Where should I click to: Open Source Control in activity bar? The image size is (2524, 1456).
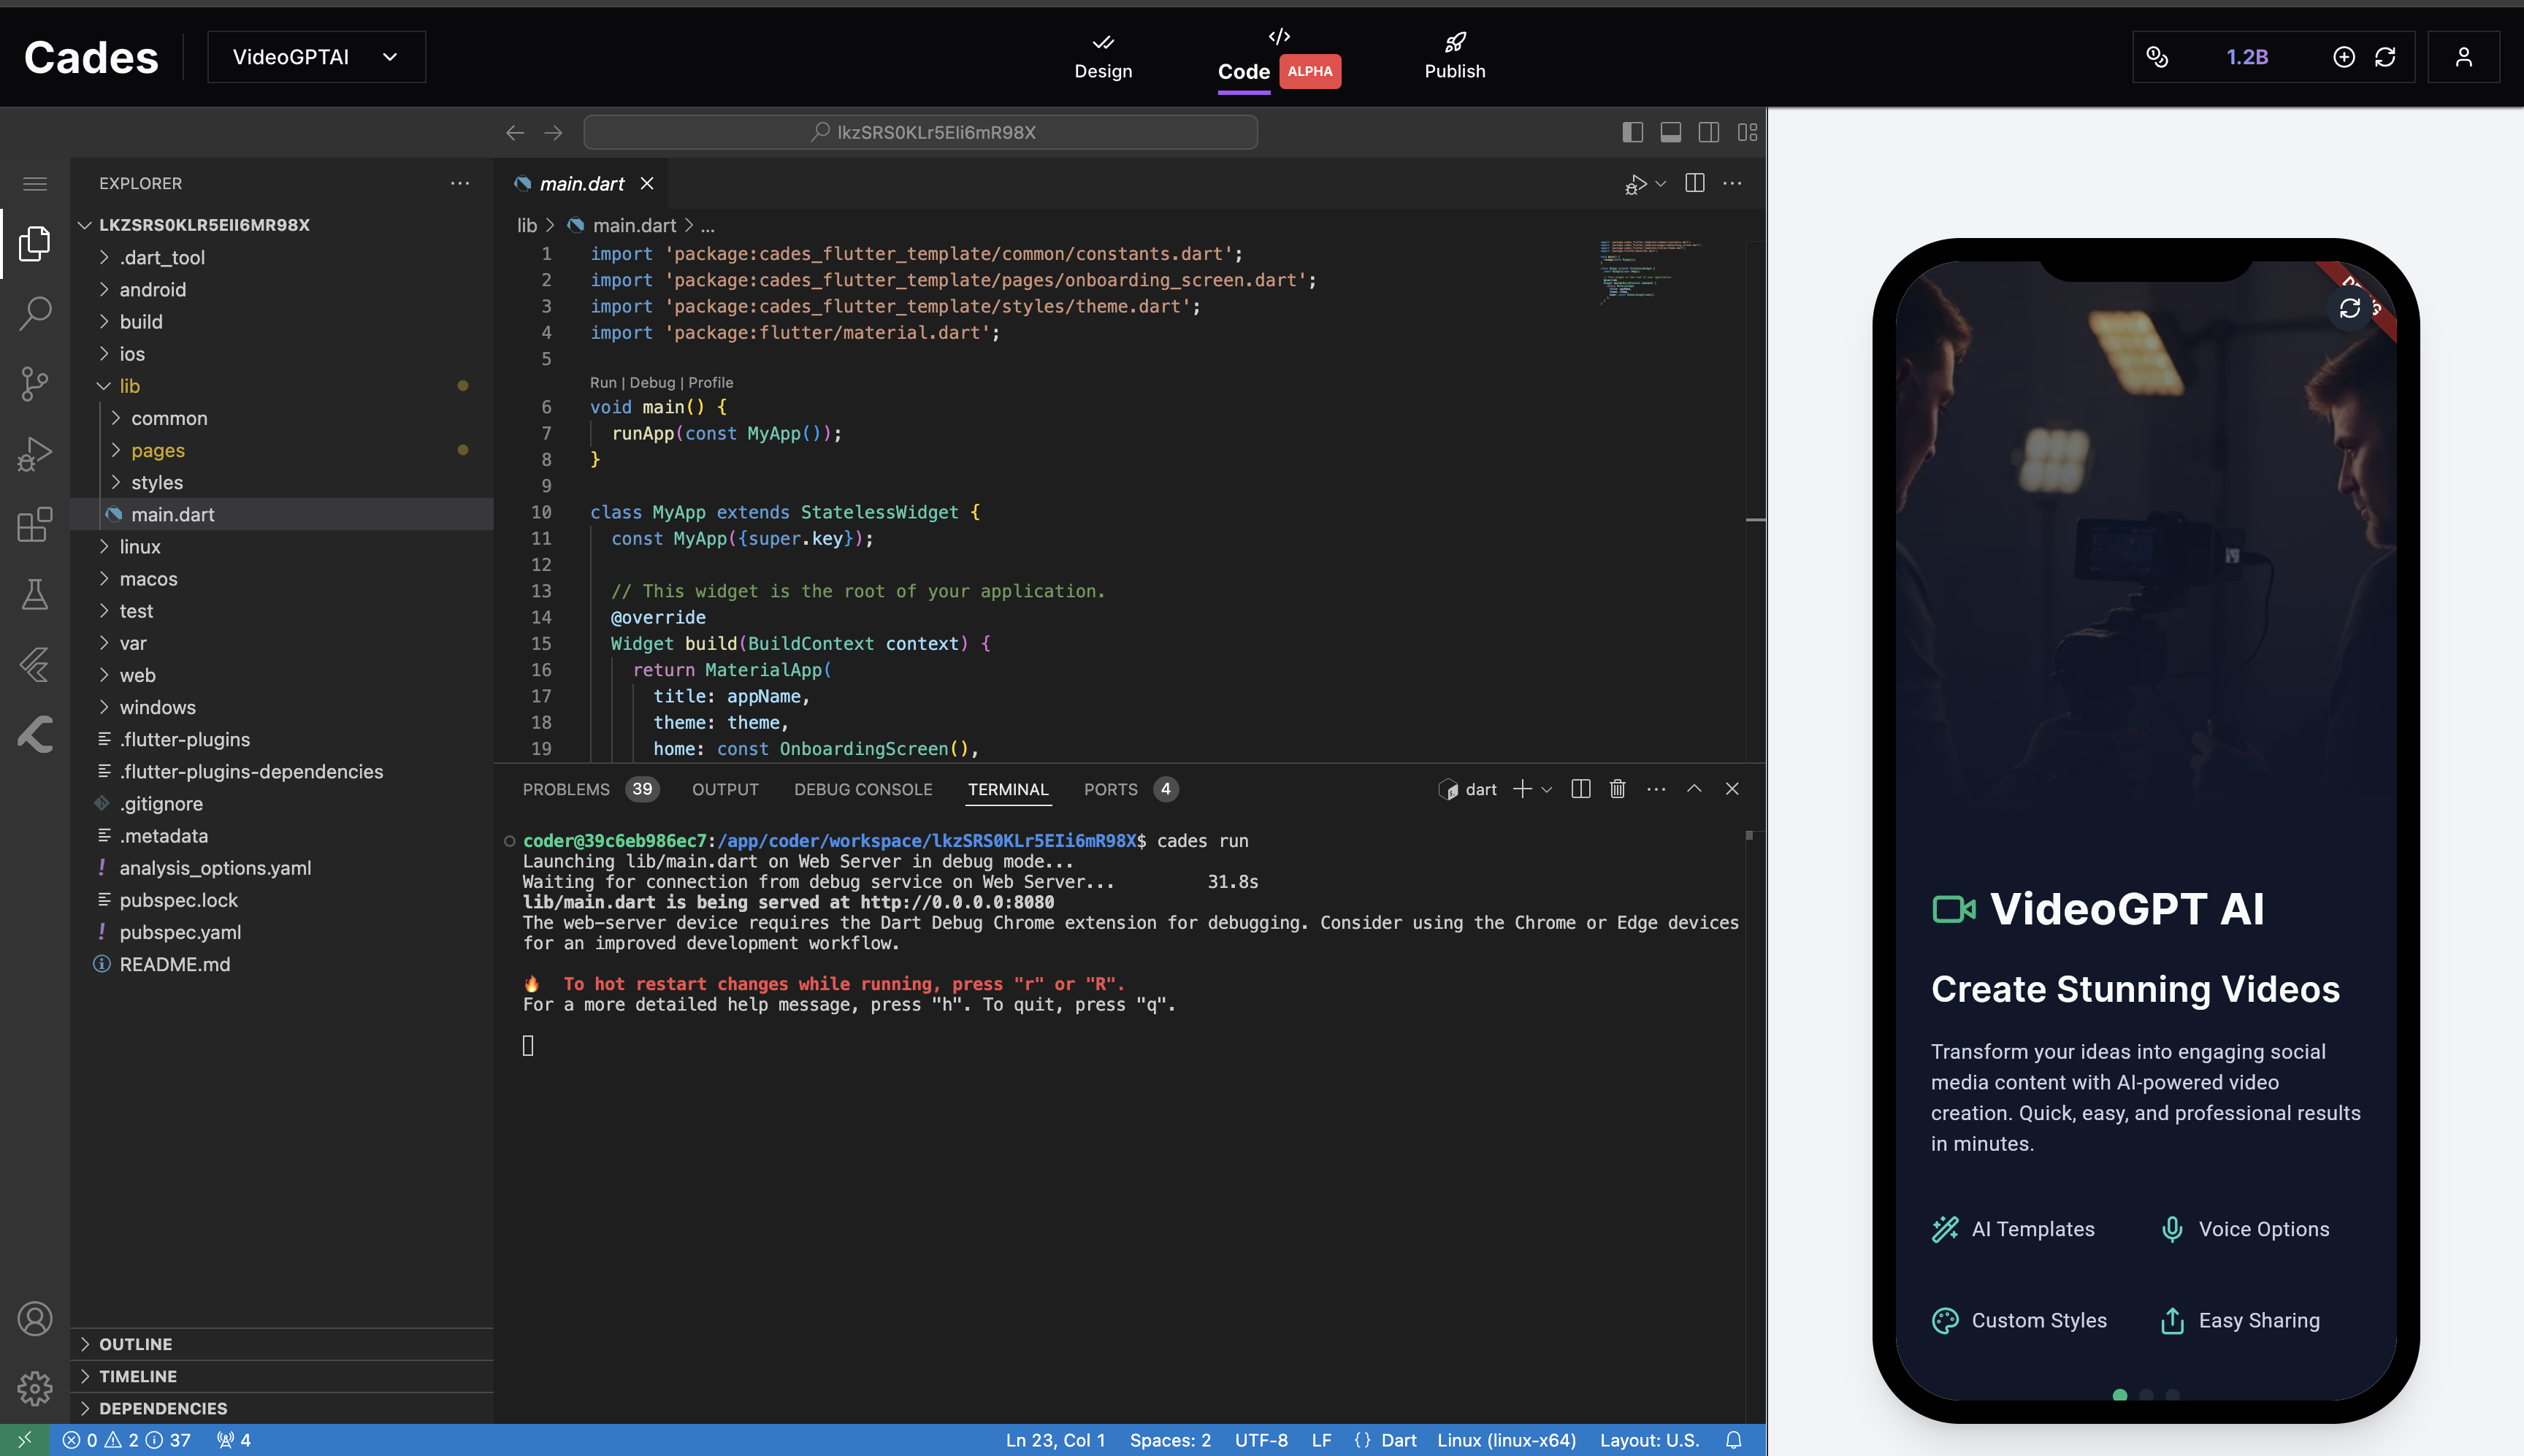35,383
